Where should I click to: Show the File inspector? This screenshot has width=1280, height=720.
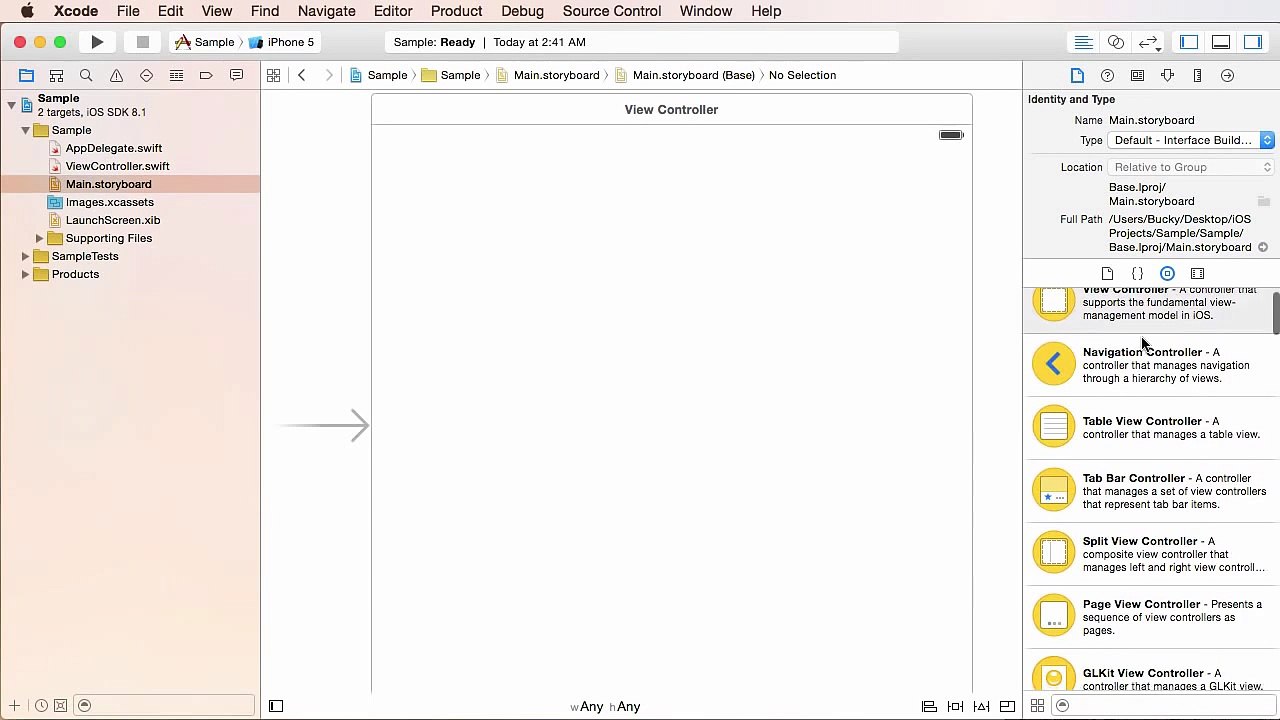click(1077, 75)
